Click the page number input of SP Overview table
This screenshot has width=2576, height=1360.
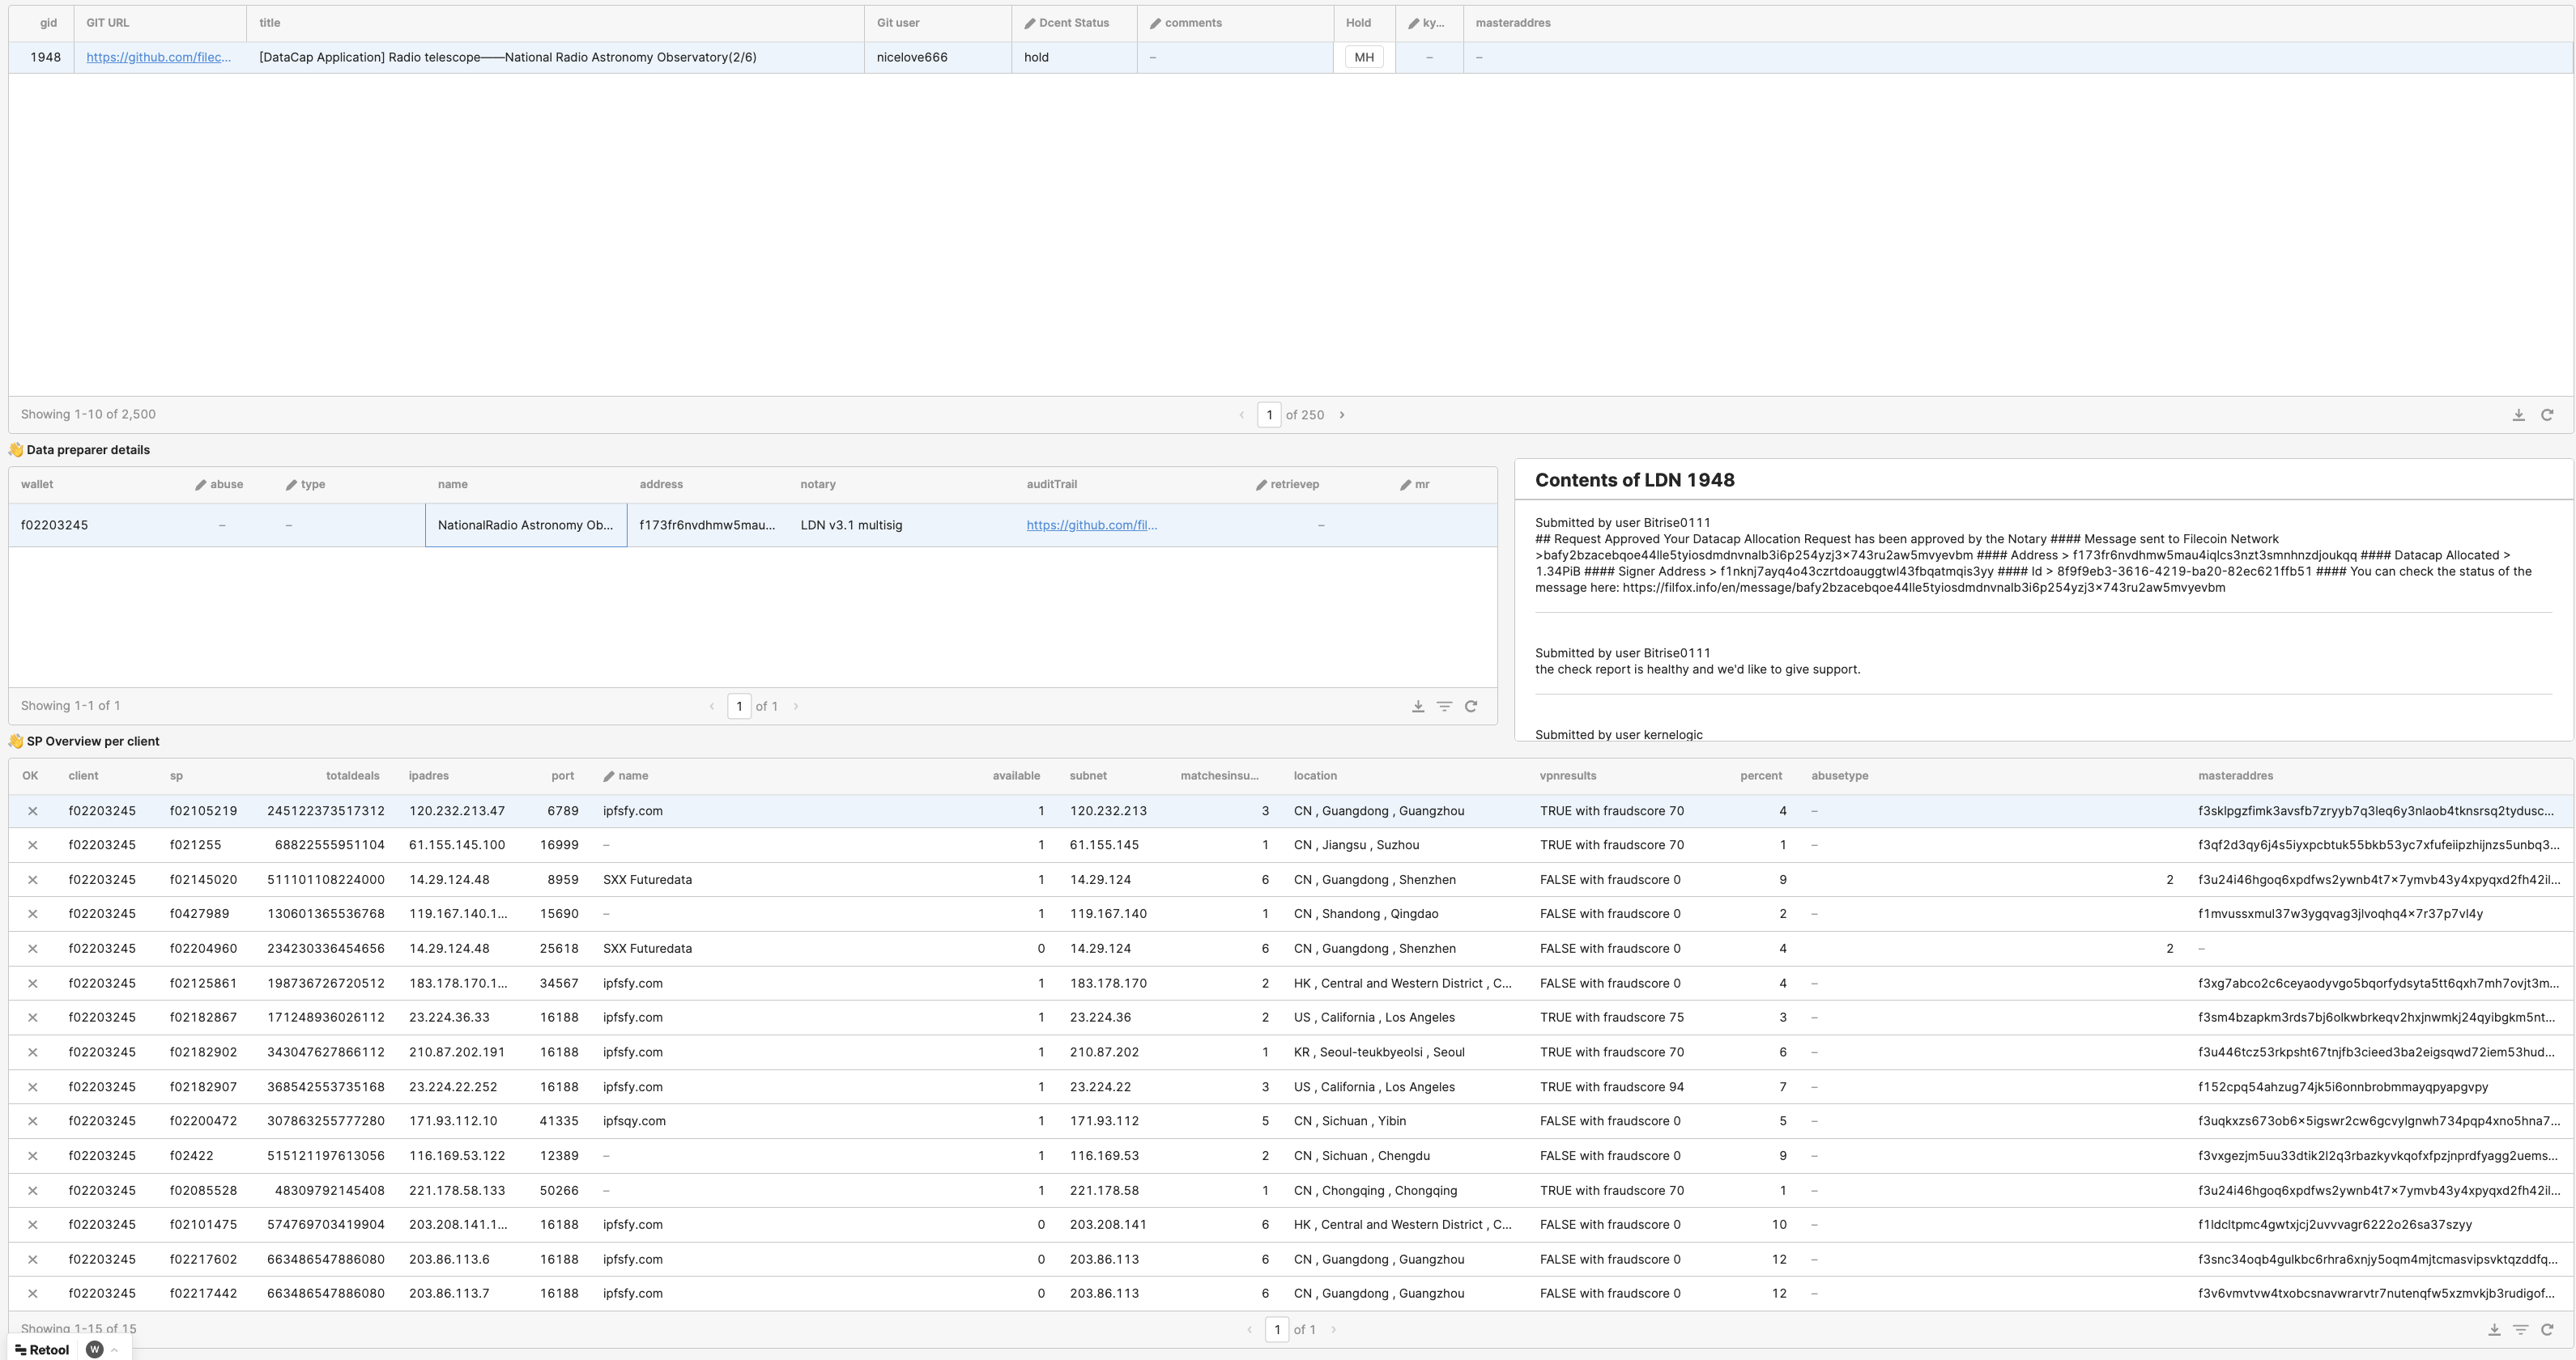tap(1278, 1329)
